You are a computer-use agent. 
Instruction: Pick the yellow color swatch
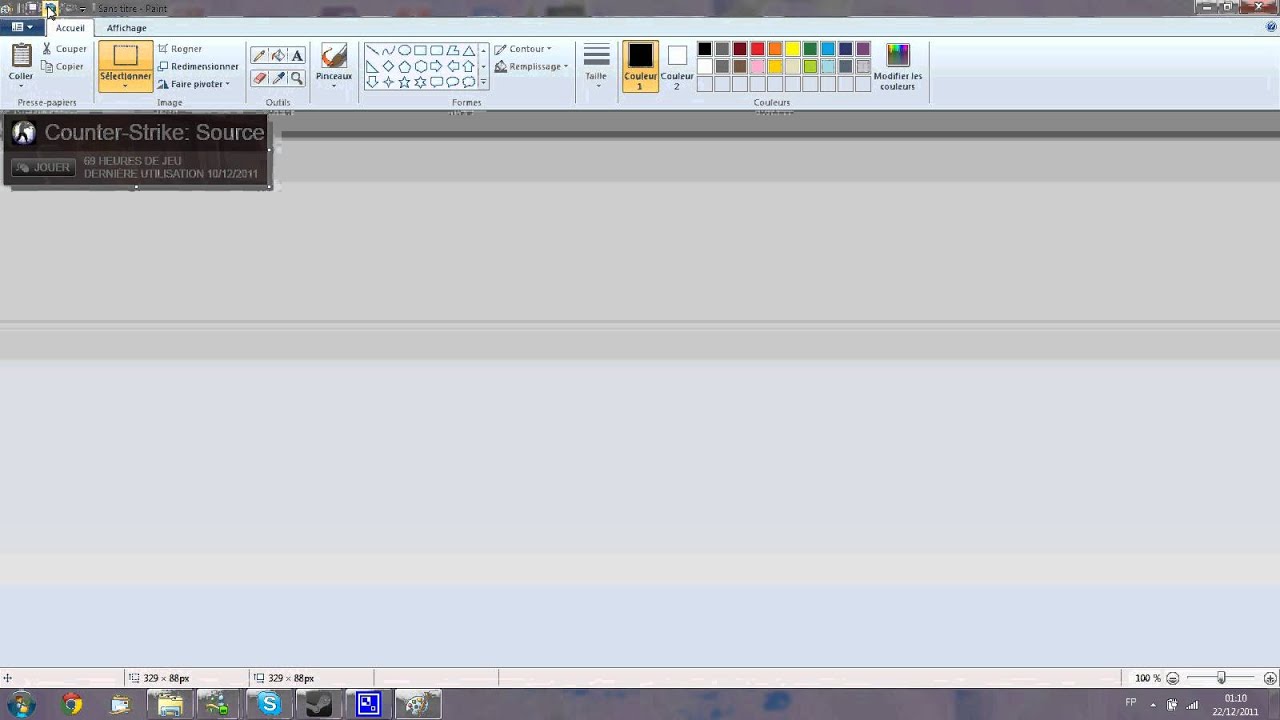793,49
